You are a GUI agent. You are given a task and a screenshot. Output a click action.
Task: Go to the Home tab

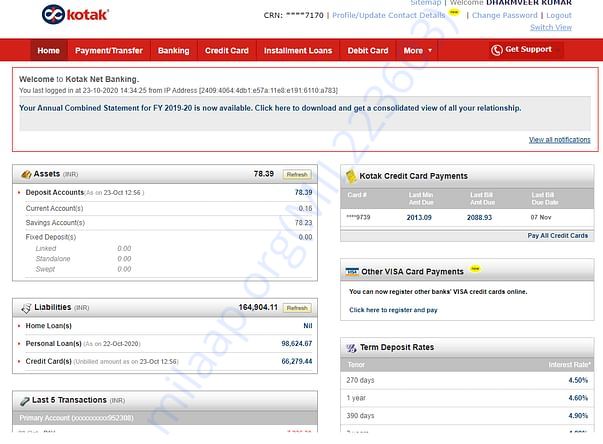click(49, 50)
